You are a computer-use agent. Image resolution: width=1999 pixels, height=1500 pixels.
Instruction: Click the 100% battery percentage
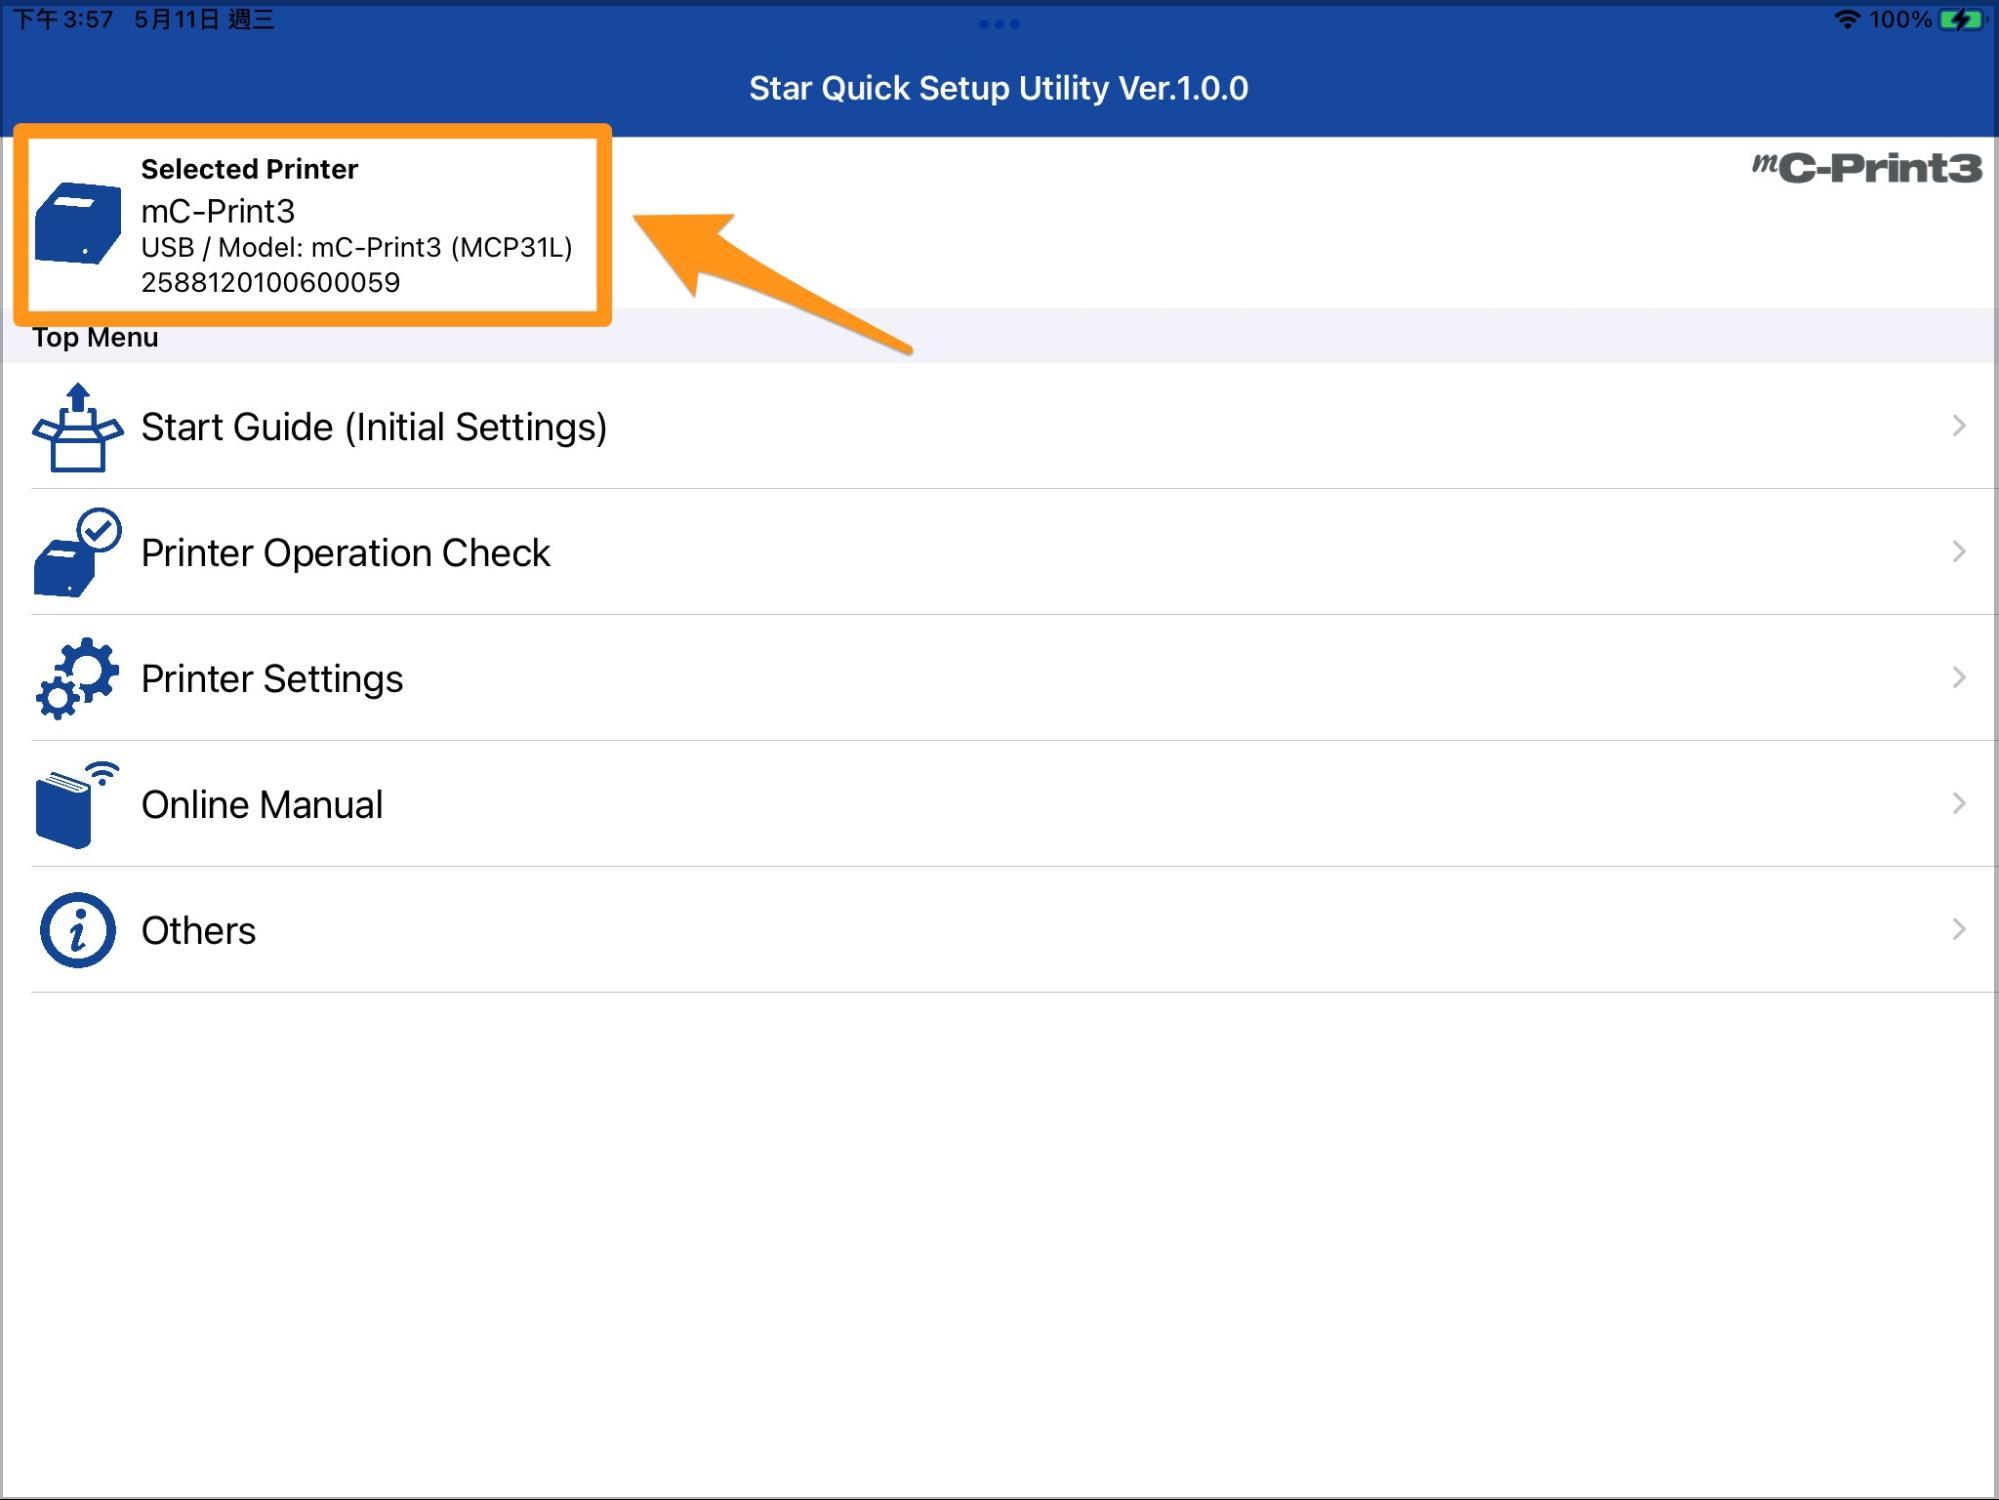pos(1900,19)
